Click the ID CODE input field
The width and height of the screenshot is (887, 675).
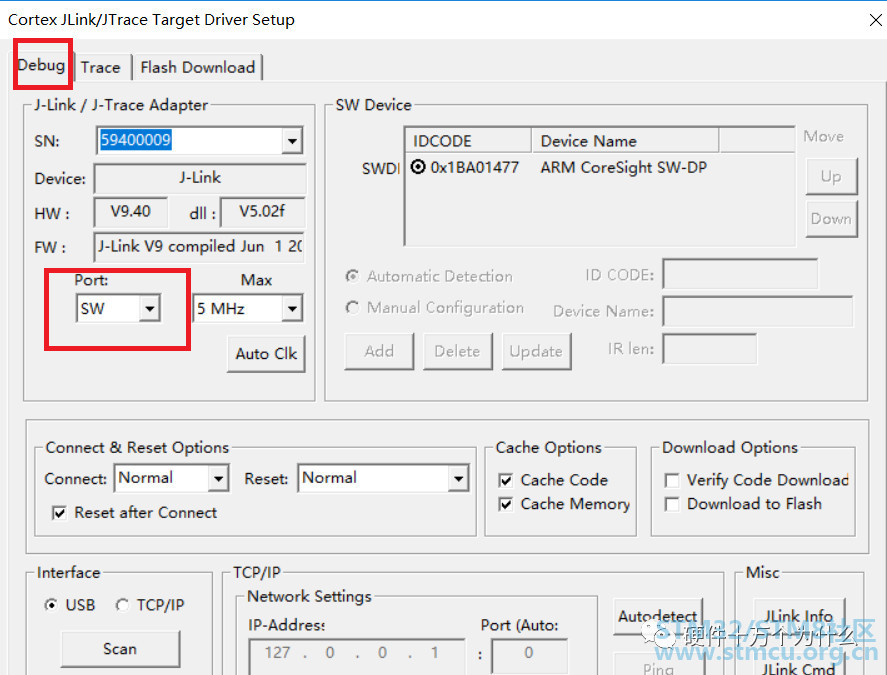[740, 274]
